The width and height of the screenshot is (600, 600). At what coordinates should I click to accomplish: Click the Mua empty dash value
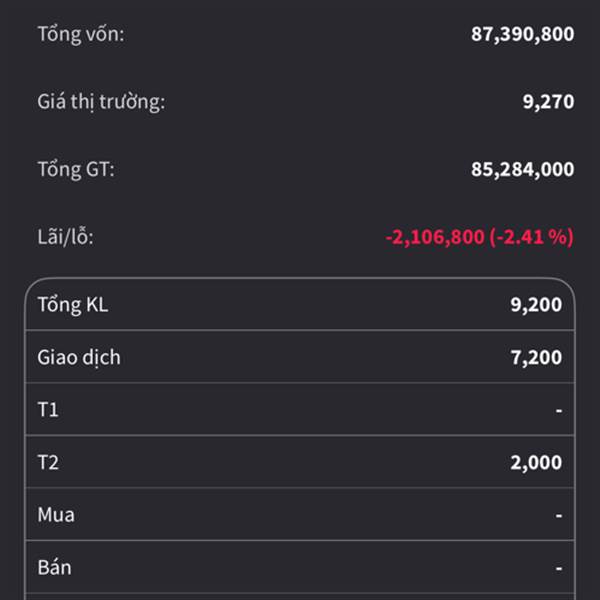(x=559, y=515)
